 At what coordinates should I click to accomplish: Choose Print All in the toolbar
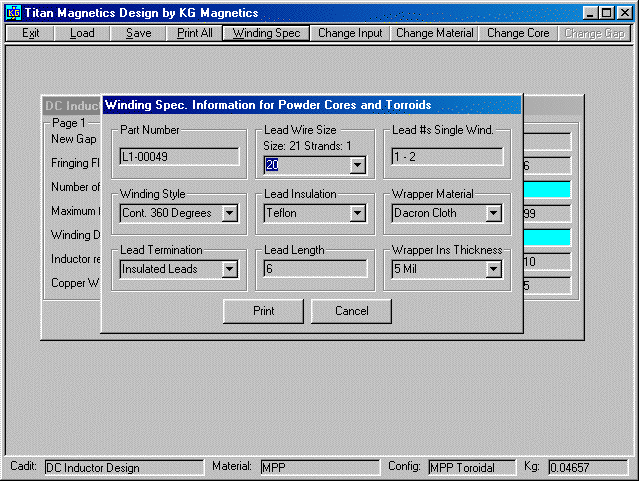point(195,33)
